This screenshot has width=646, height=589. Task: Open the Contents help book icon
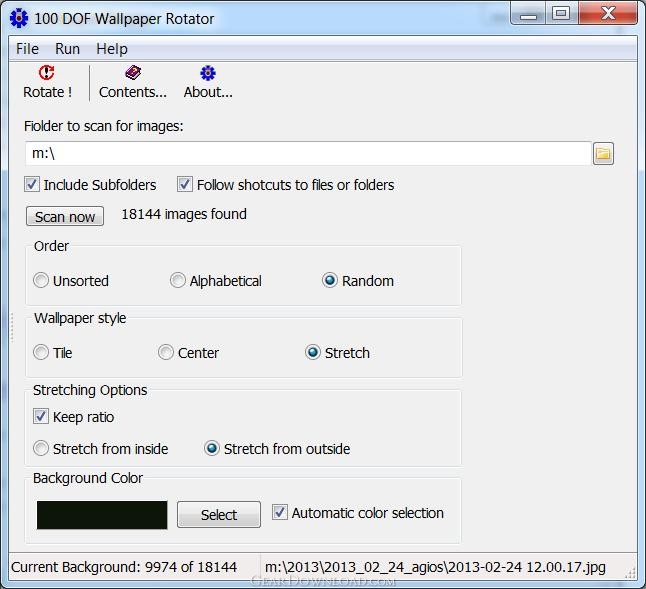(x=133, y=73)
